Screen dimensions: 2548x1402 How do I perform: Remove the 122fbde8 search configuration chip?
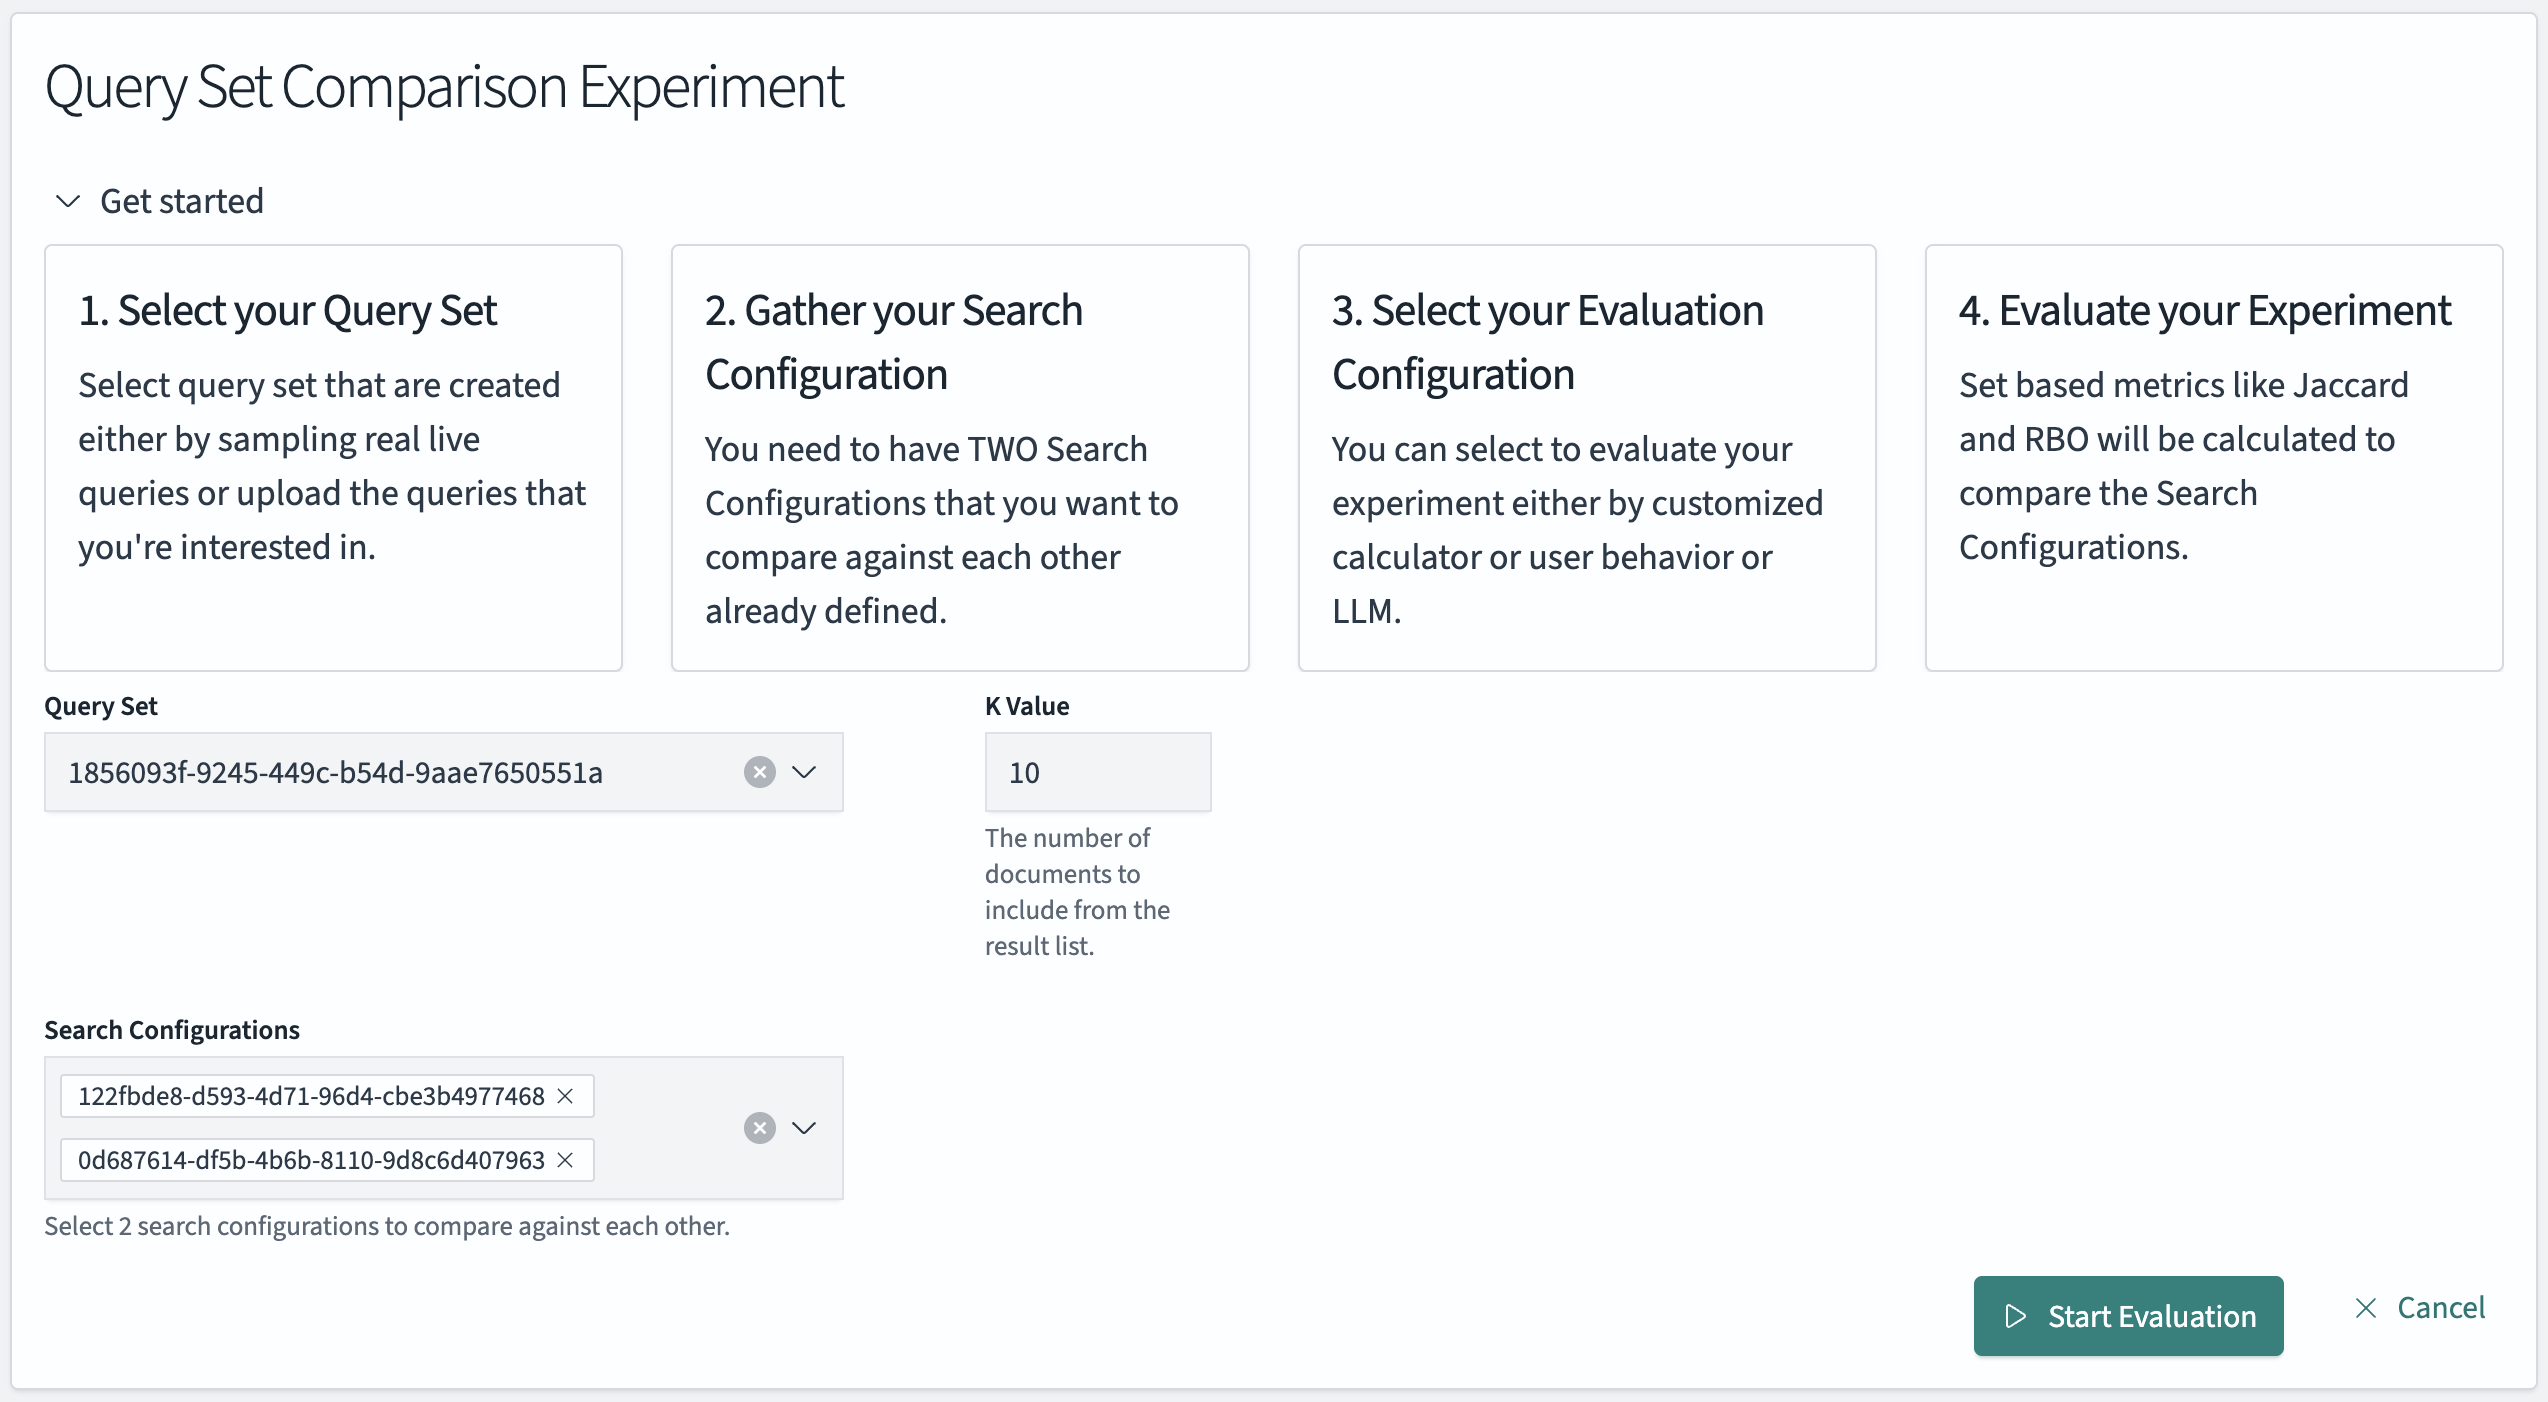click(565, 1096)
